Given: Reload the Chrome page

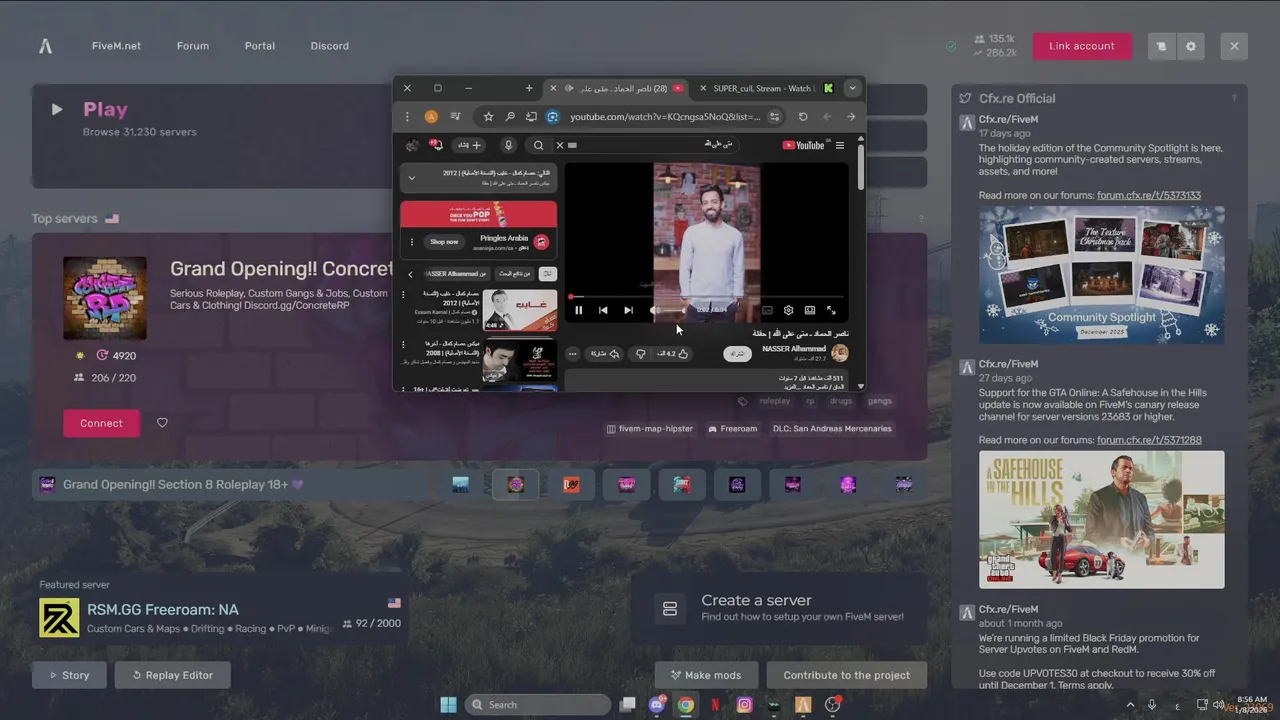Looking at the screenshot, I should pos(803,117).
